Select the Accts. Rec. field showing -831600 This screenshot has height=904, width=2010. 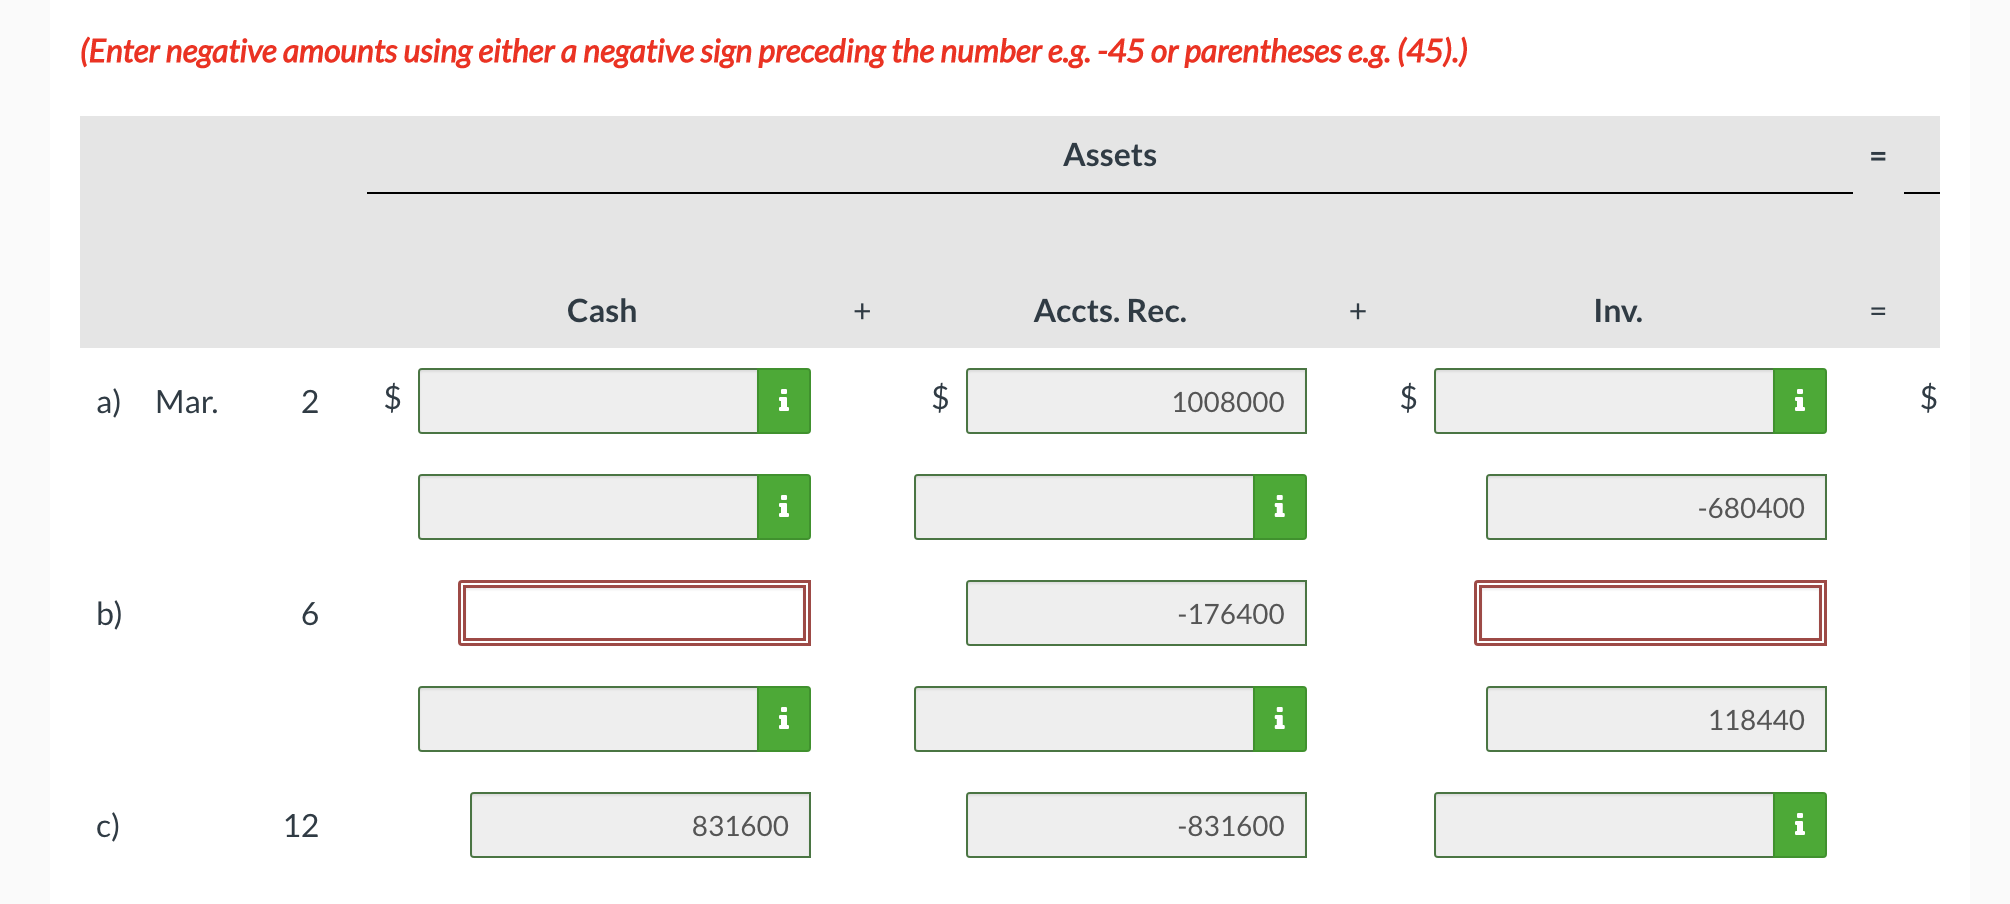(1135, 824)
